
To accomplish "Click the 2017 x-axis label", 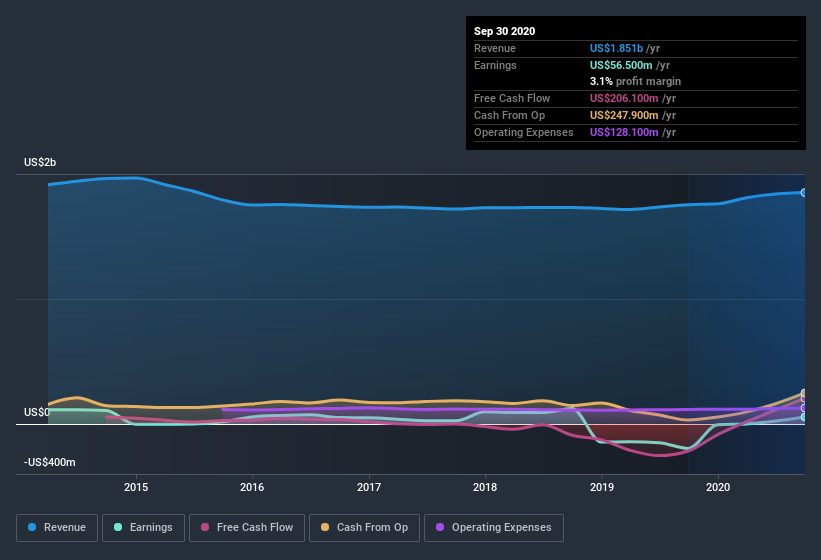I will coord(369,487).
